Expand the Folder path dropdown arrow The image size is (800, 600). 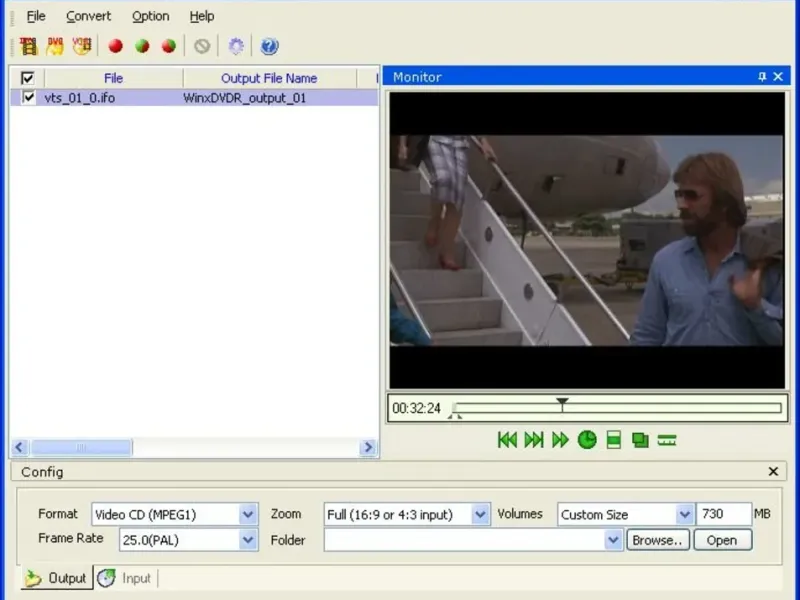pyautogui.click(x=613, y=540)
